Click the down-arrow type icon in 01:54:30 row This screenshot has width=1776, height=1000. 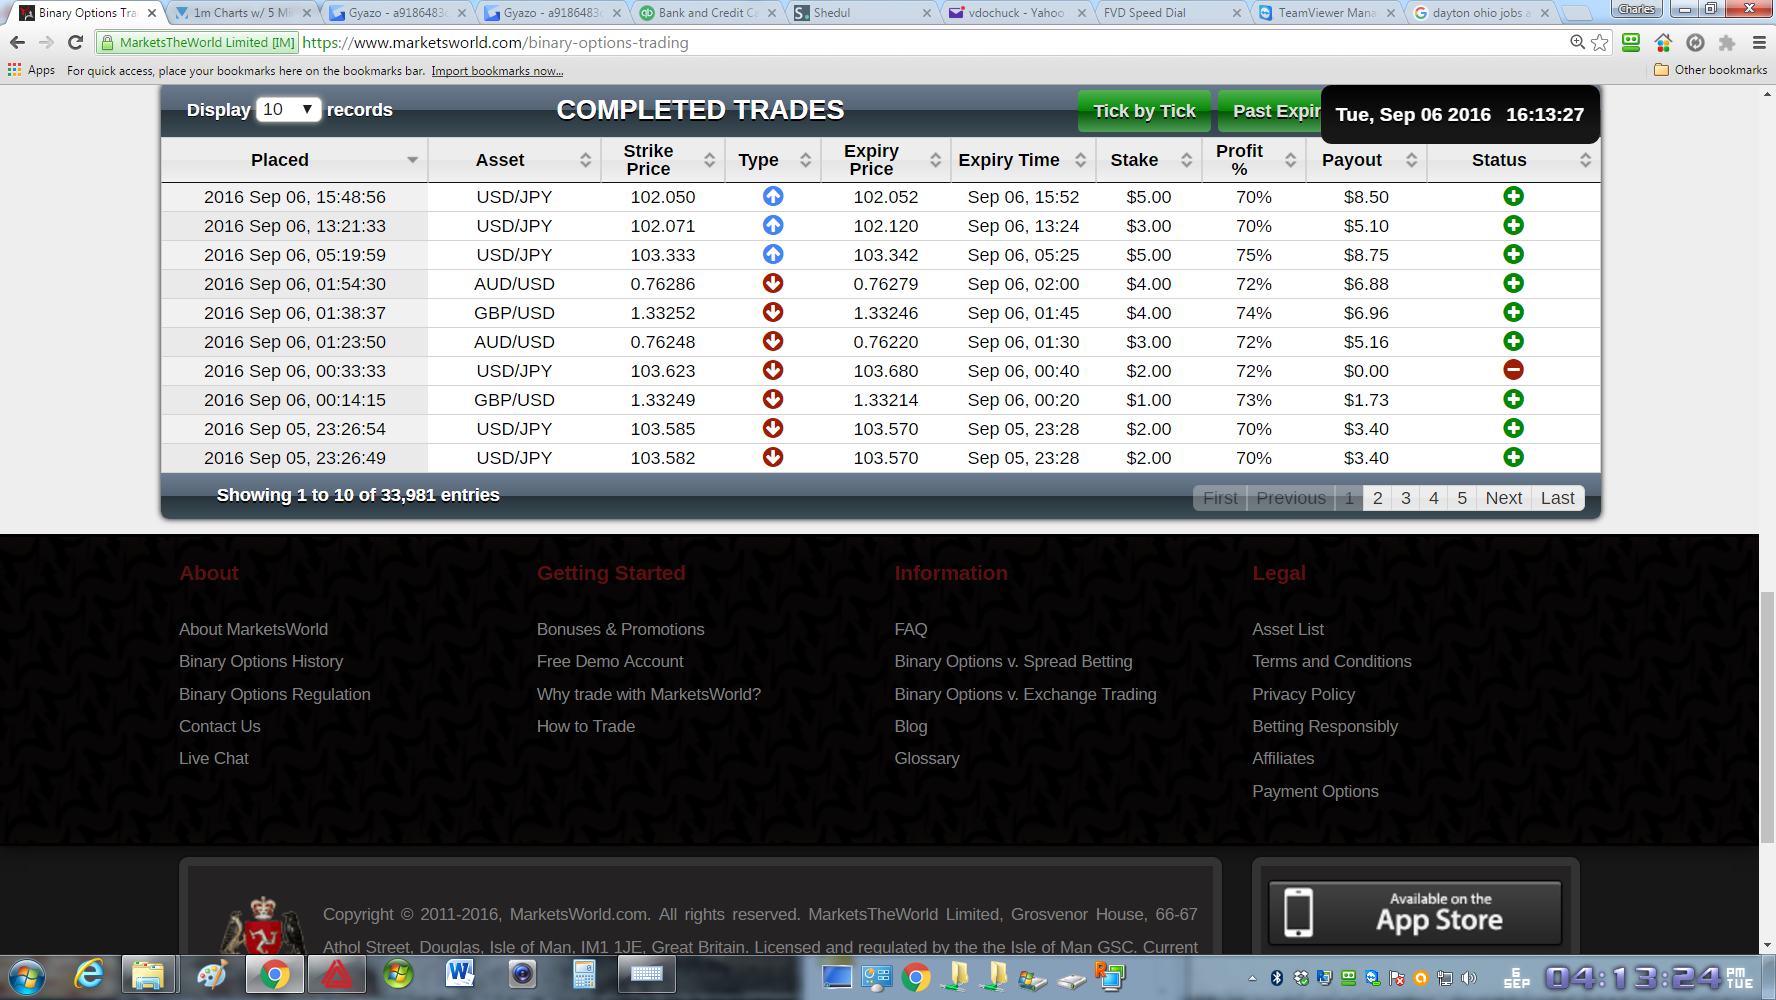point(773,283)
